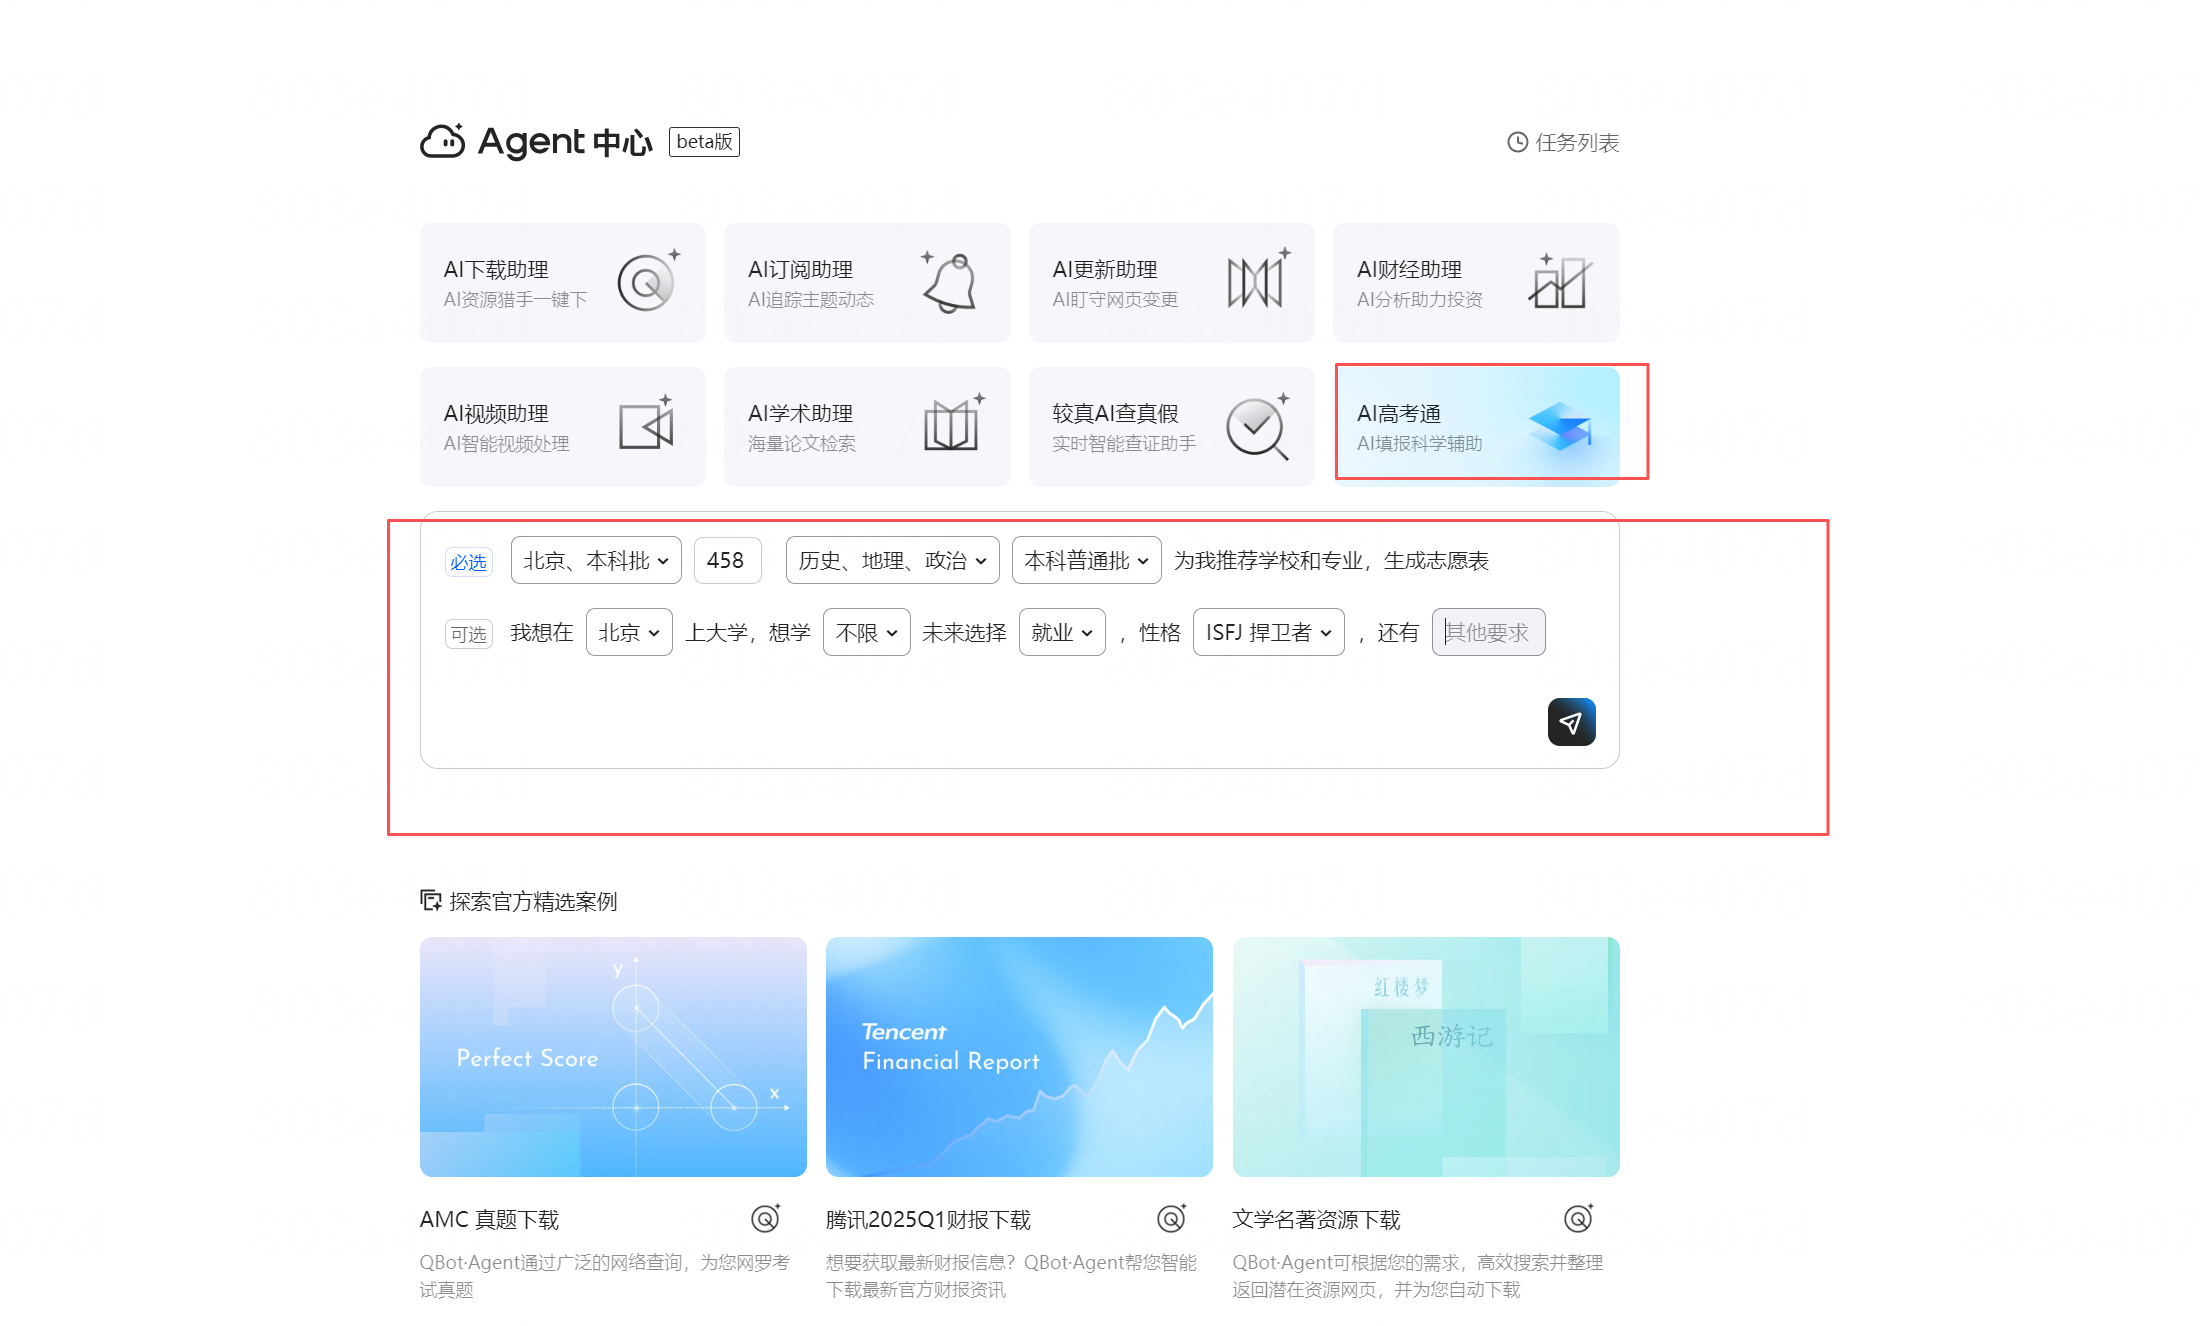Send the request with the paper-plane button
2204x1326 pixels.
point(1571,722)
